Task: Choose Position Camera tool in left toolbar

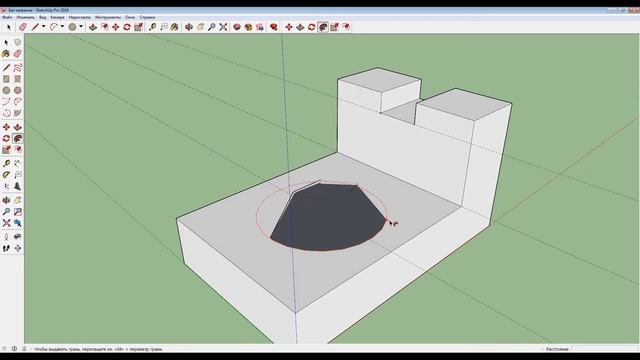Action: coord(6,237)
